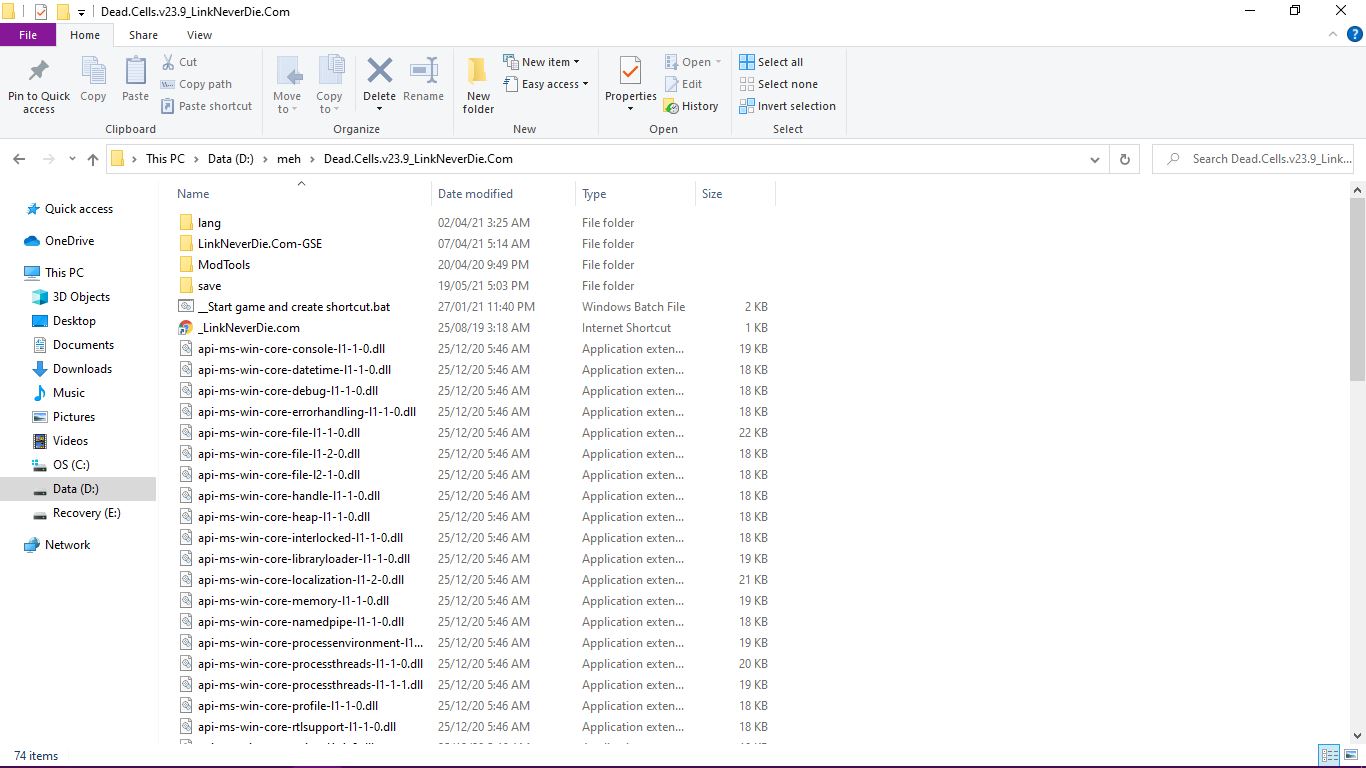Click Select all in ribbon
The width and height of the screenshot is (1366, 768).
(771, 62)
